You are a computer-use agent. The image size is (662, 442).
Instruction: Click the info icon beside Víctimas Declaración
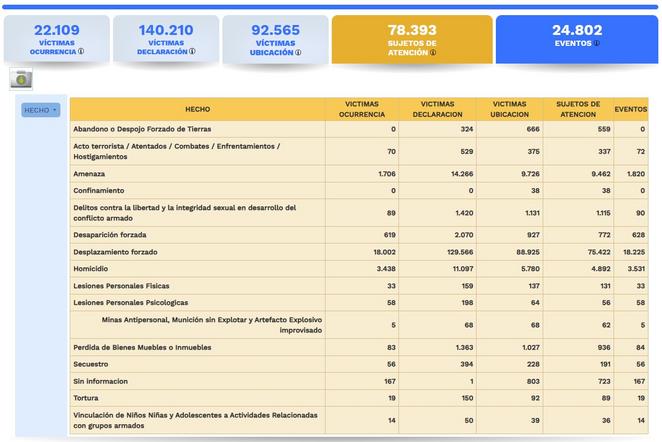[x=192, y=52]
